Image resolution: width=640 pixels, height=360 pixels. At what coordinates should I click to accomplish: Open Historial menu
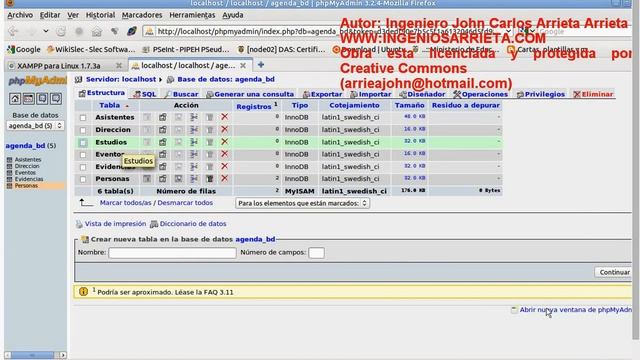point(100,15)
